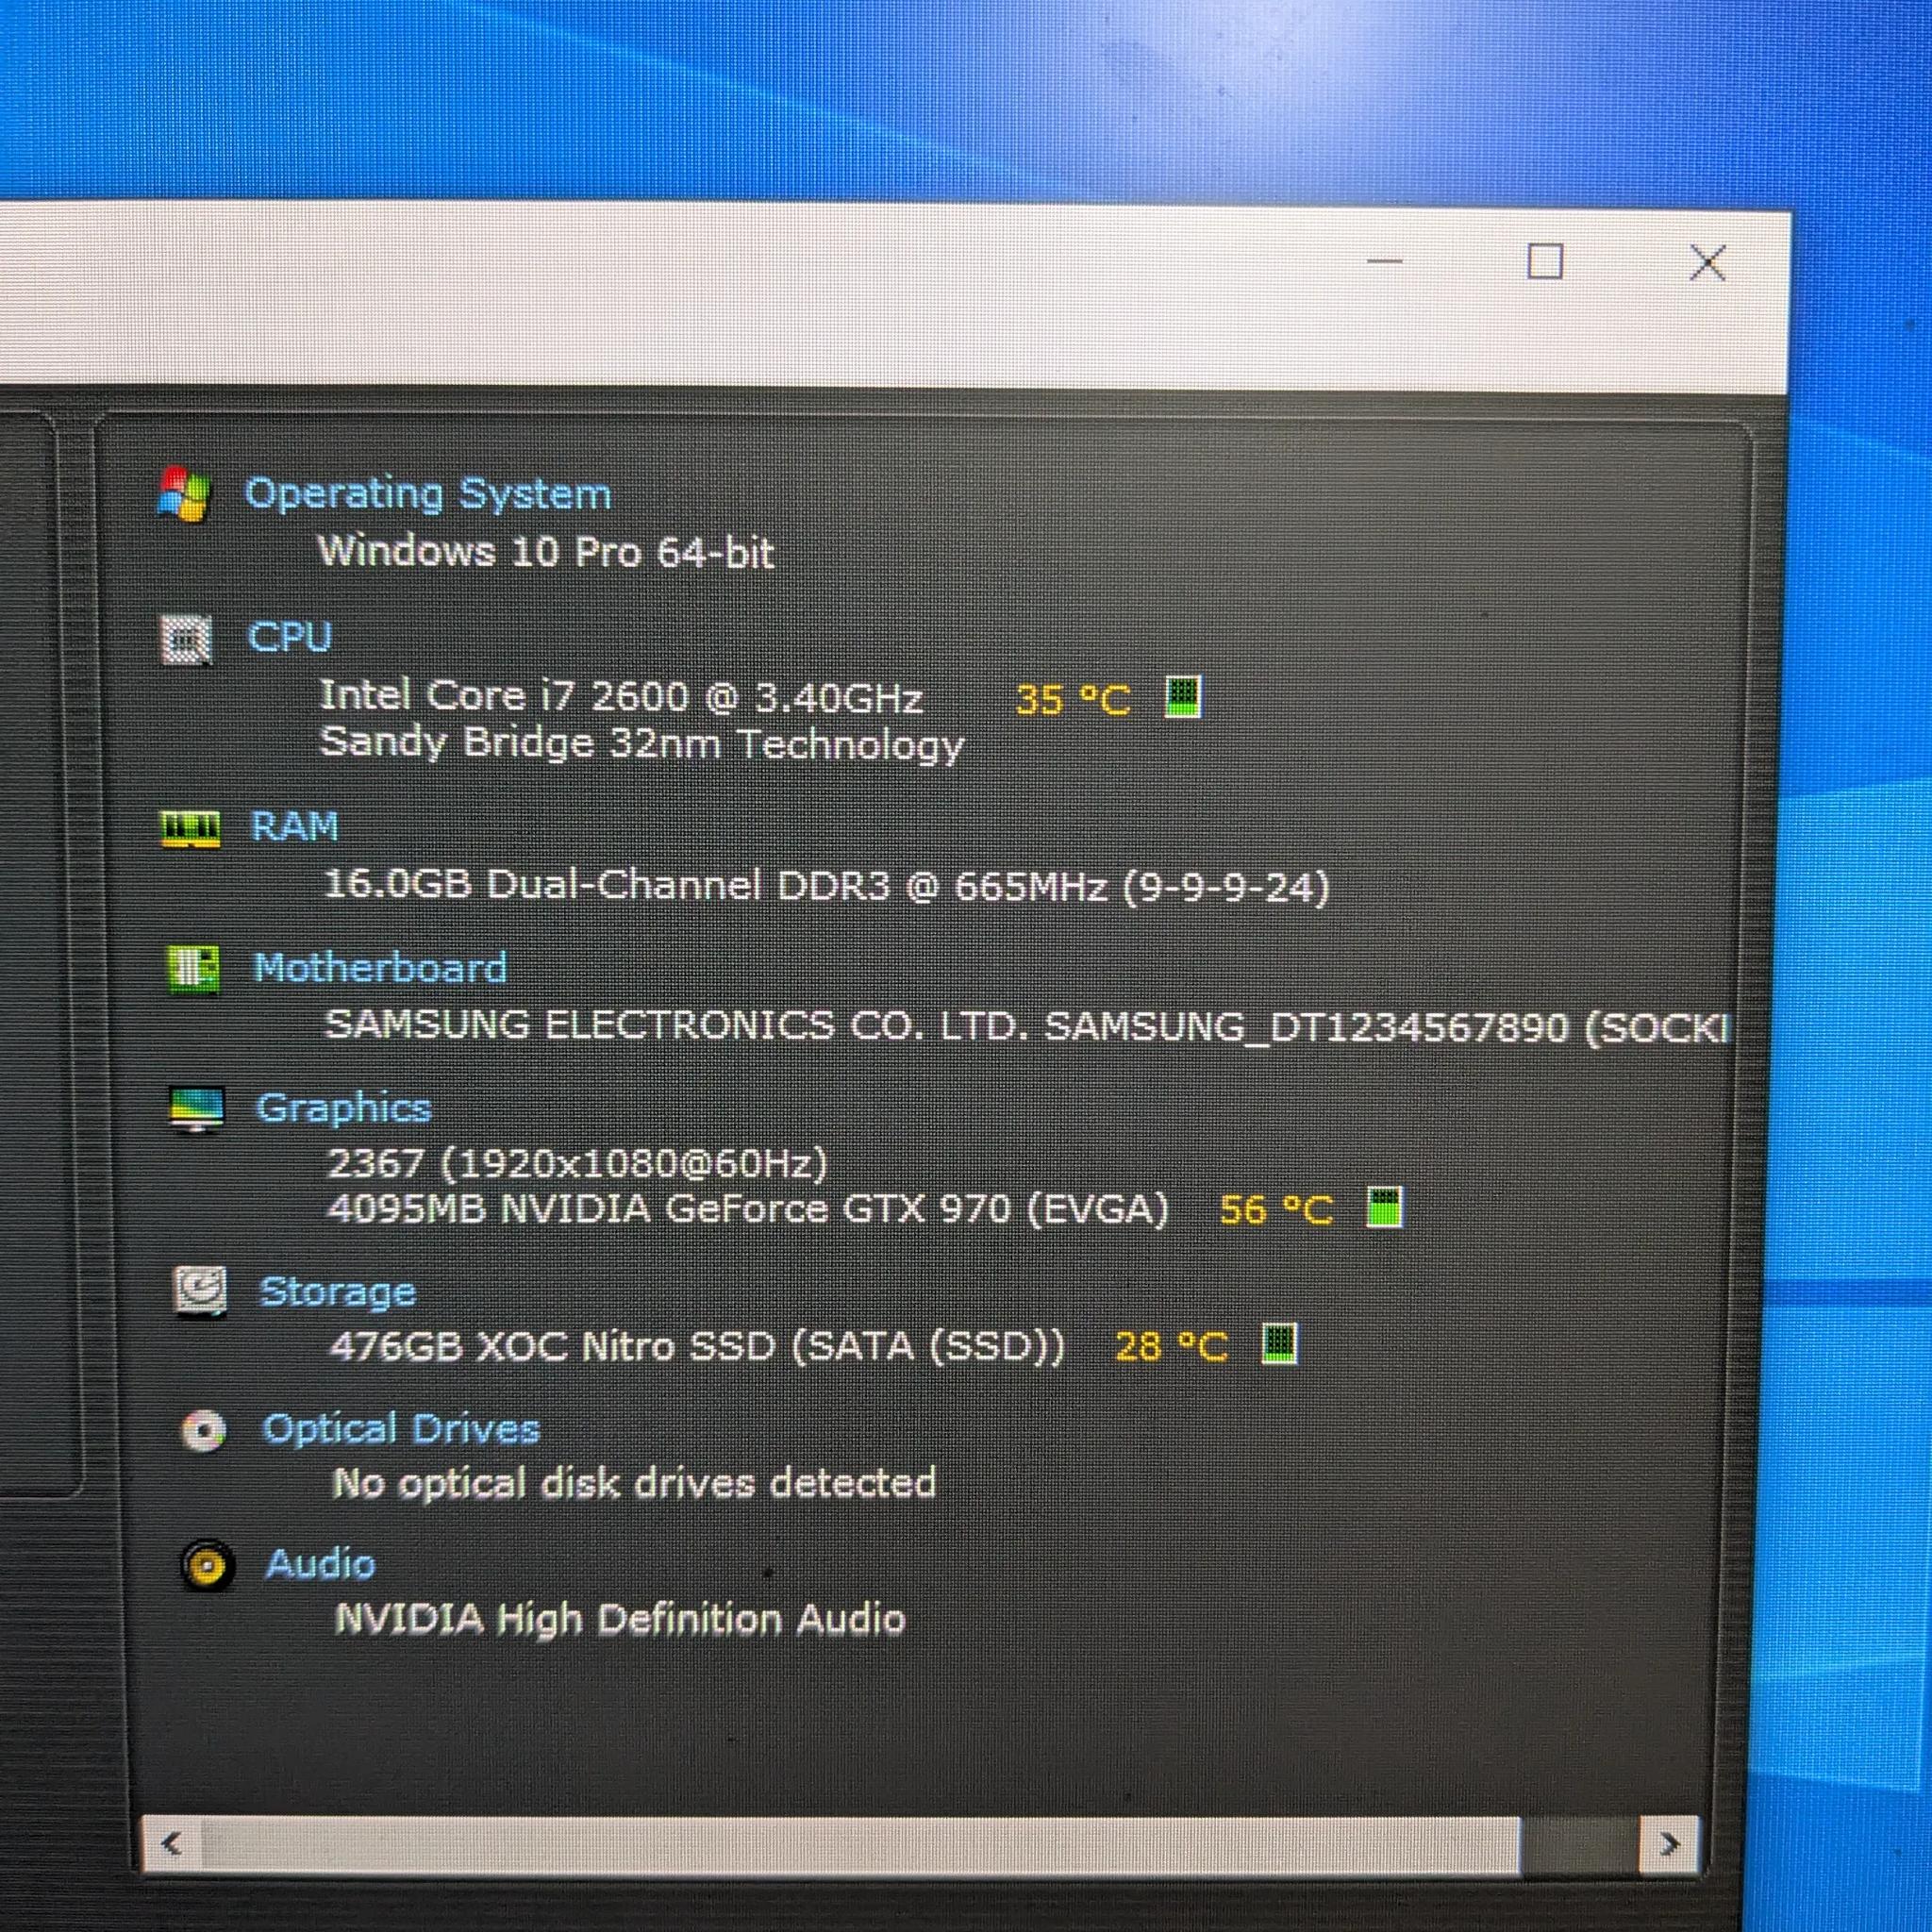Click the Operating System Windows flag icon
Screen dimensions: 1932x1932
click(184, 494)
